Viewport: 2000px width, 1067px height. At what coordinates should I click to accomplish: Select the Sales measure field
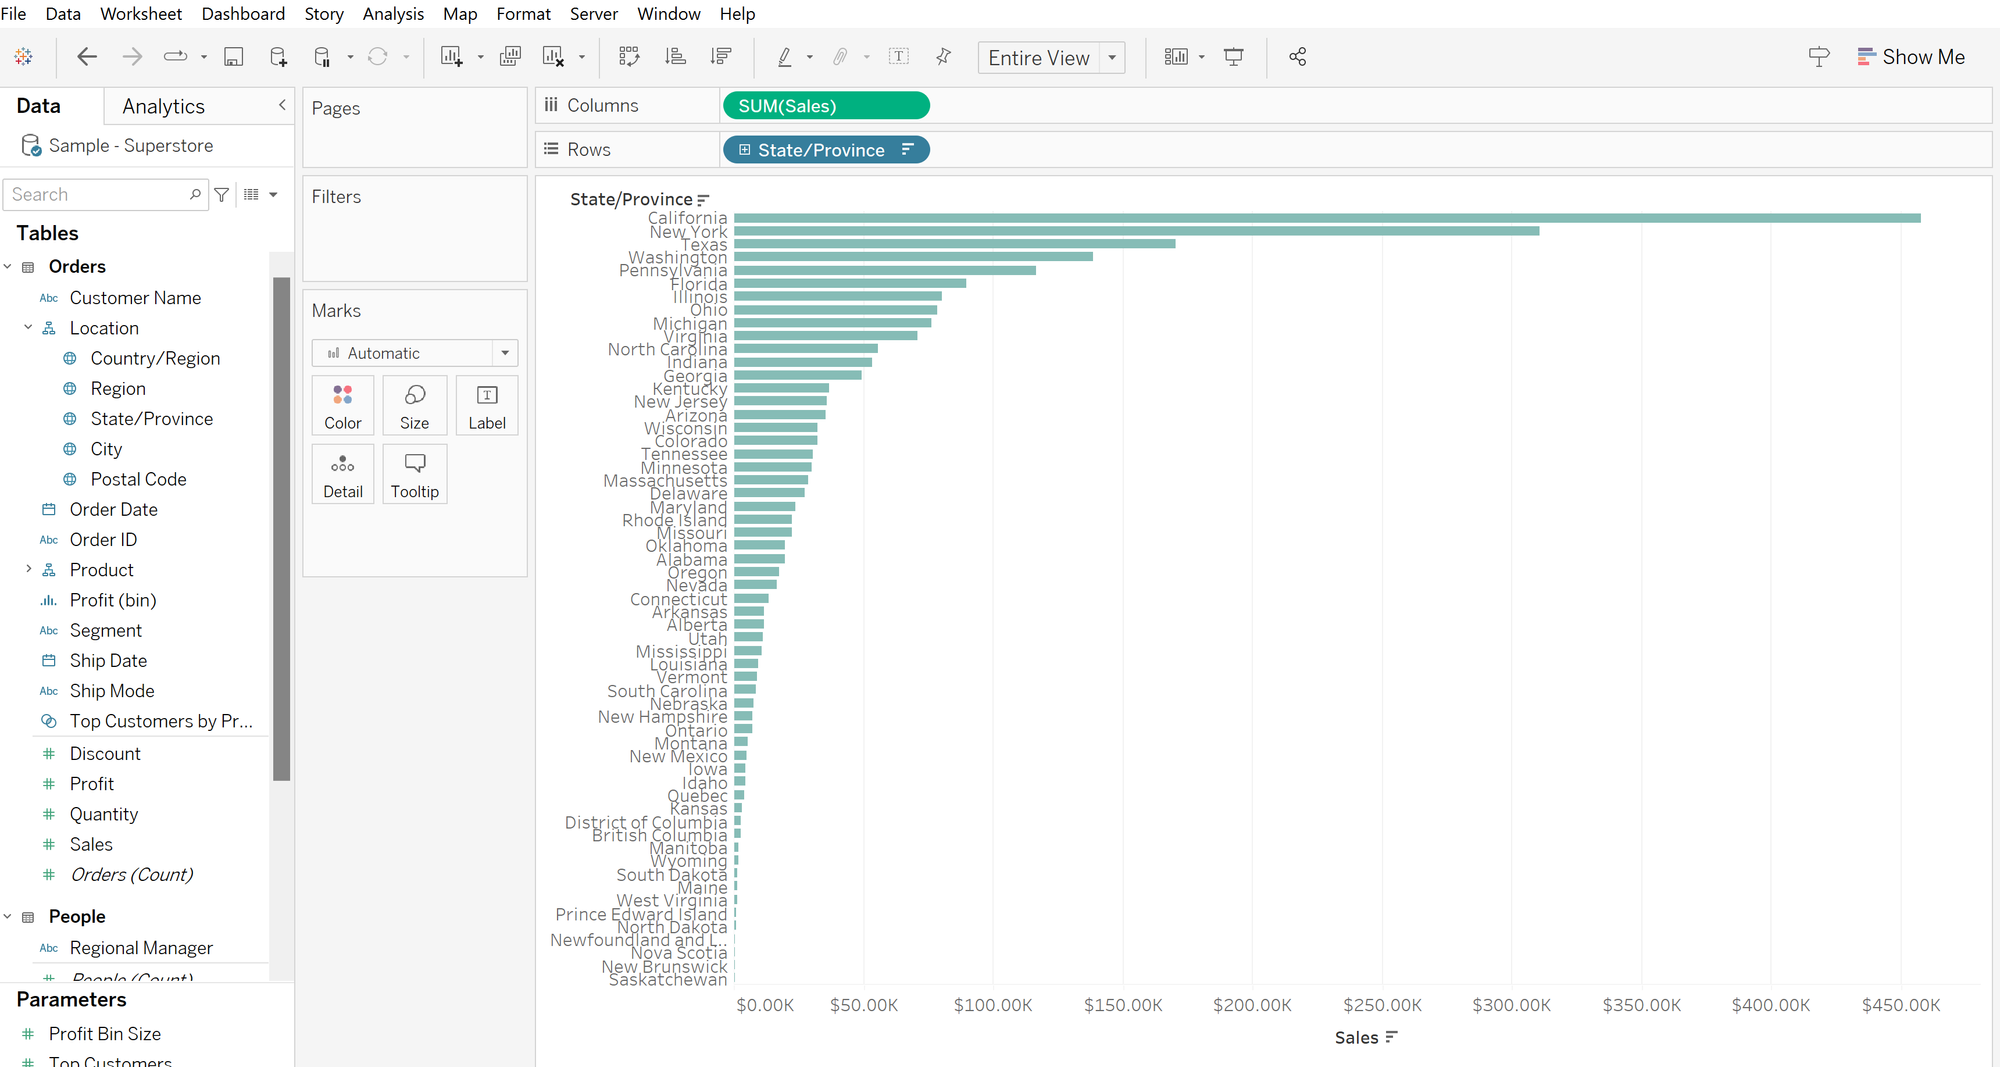[x=91, y=844]
